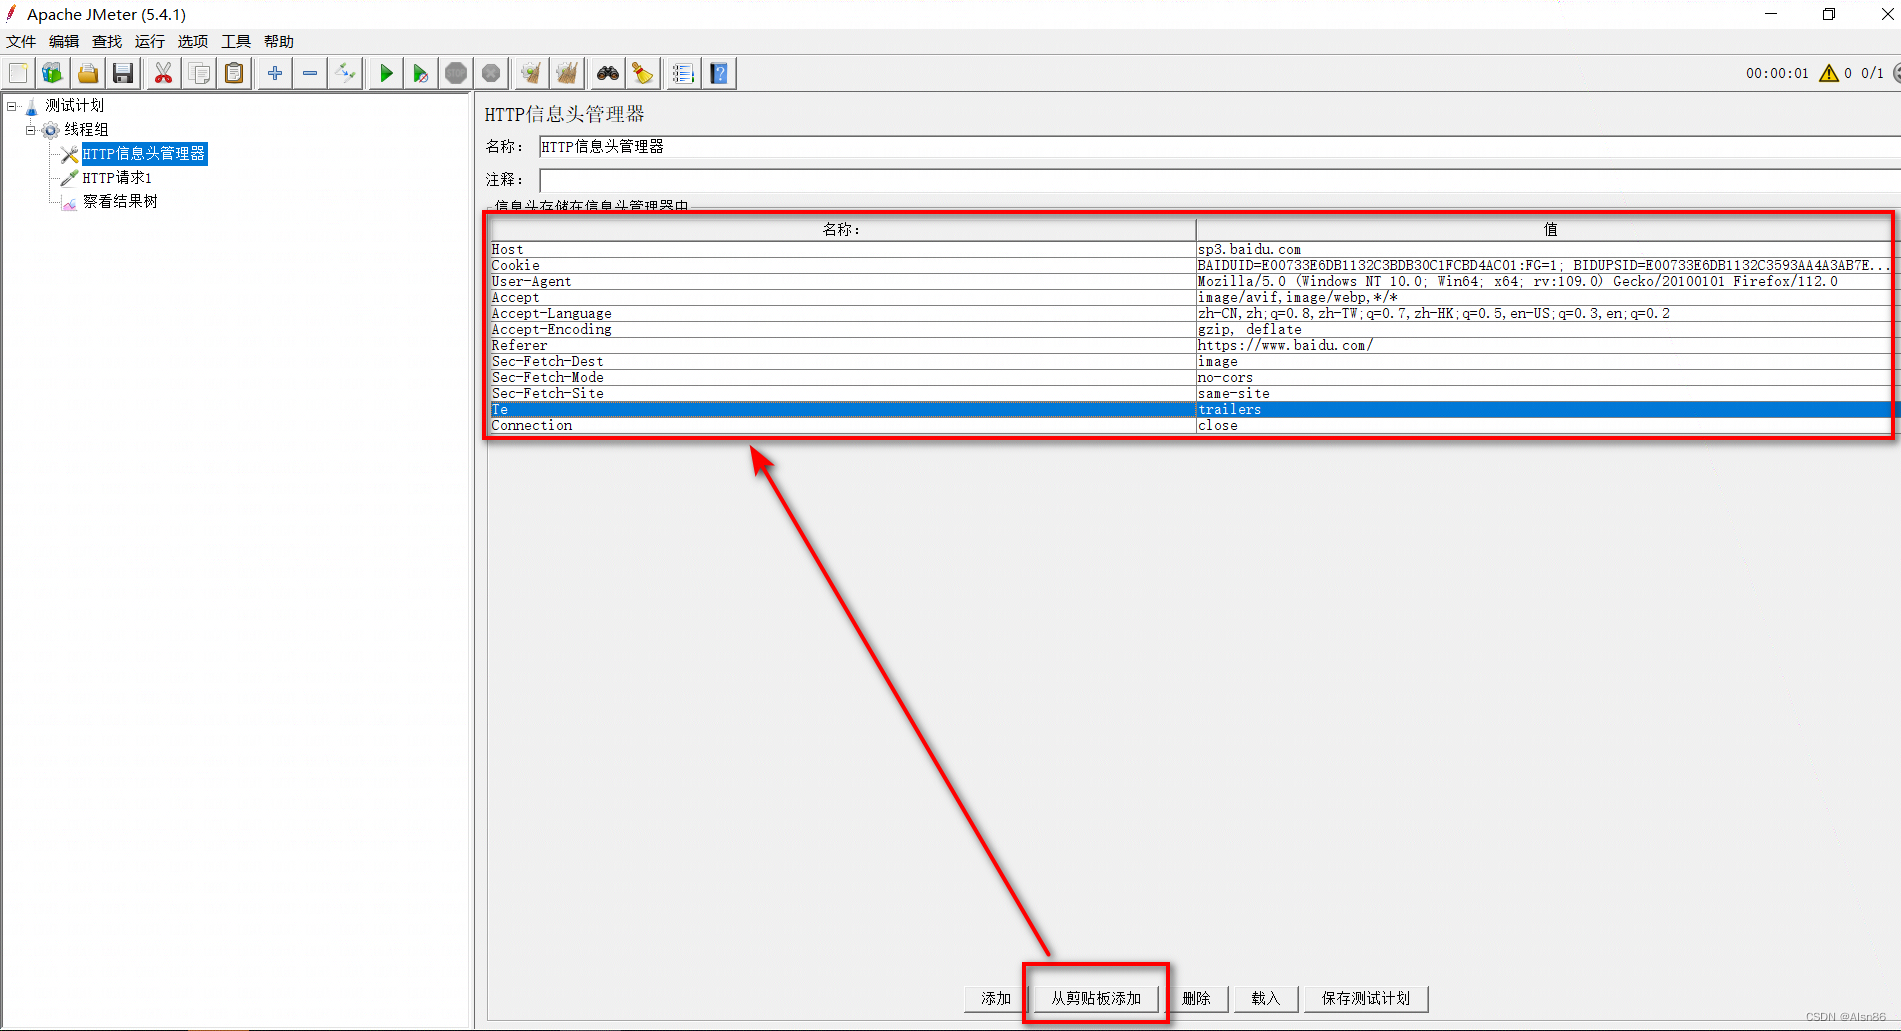Image resolution: width=1901 pixels, height=1031 pixels.
Task: Click the Expand All plus icon
Action: pyautogui.click(x=275, y=73)
